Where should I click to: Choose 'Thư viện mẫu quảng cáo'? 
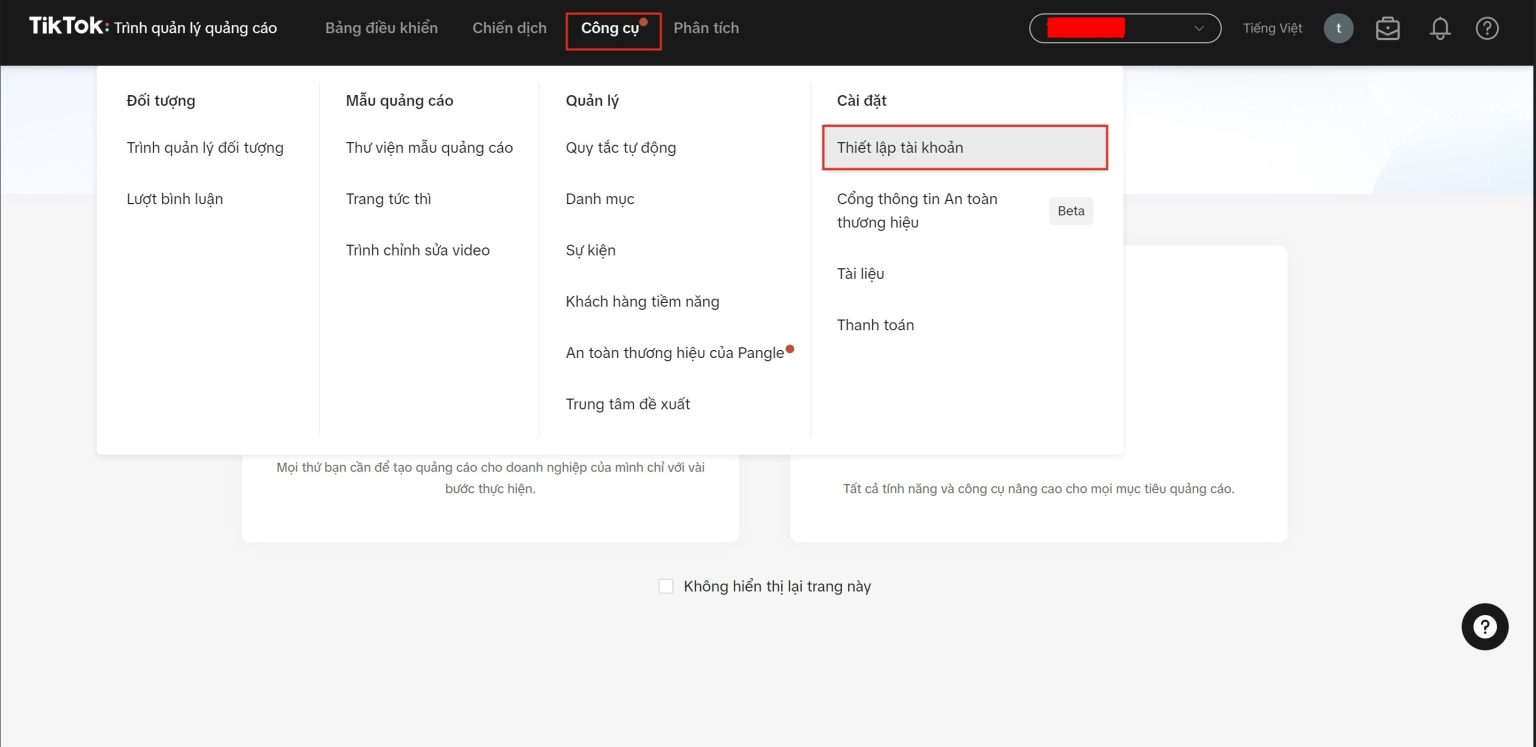429,148
